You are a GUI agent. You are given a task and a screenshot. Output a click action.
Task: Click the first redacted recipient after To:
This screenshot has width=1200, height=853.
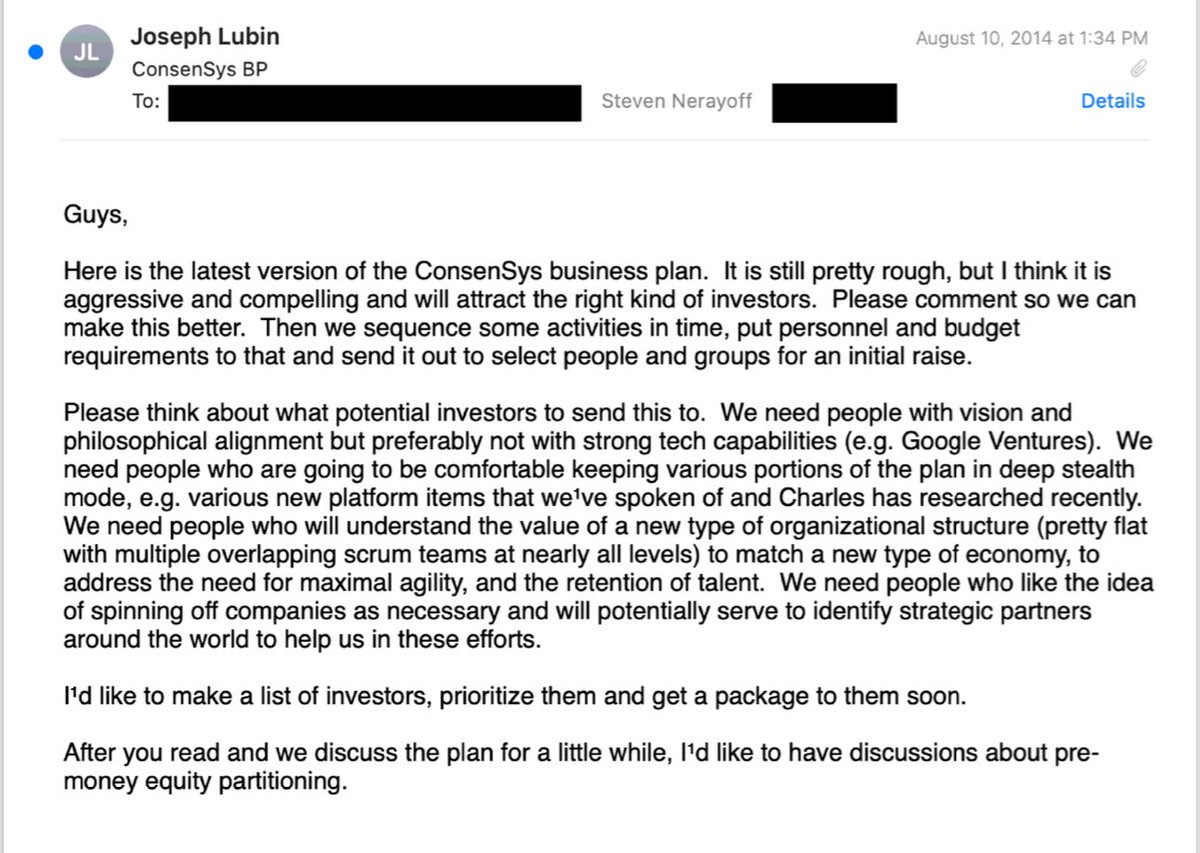374,103
